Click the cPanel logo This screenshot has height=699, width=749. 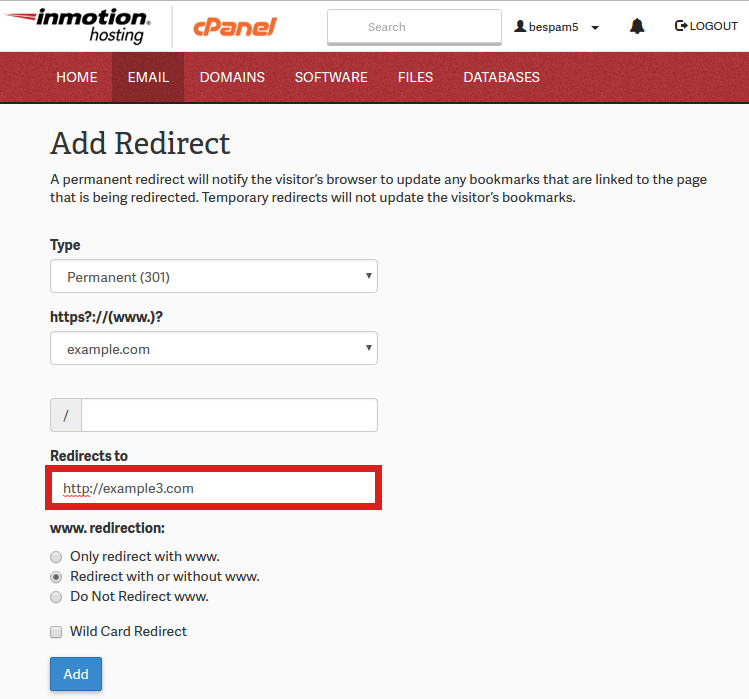(x=235, y=27)
